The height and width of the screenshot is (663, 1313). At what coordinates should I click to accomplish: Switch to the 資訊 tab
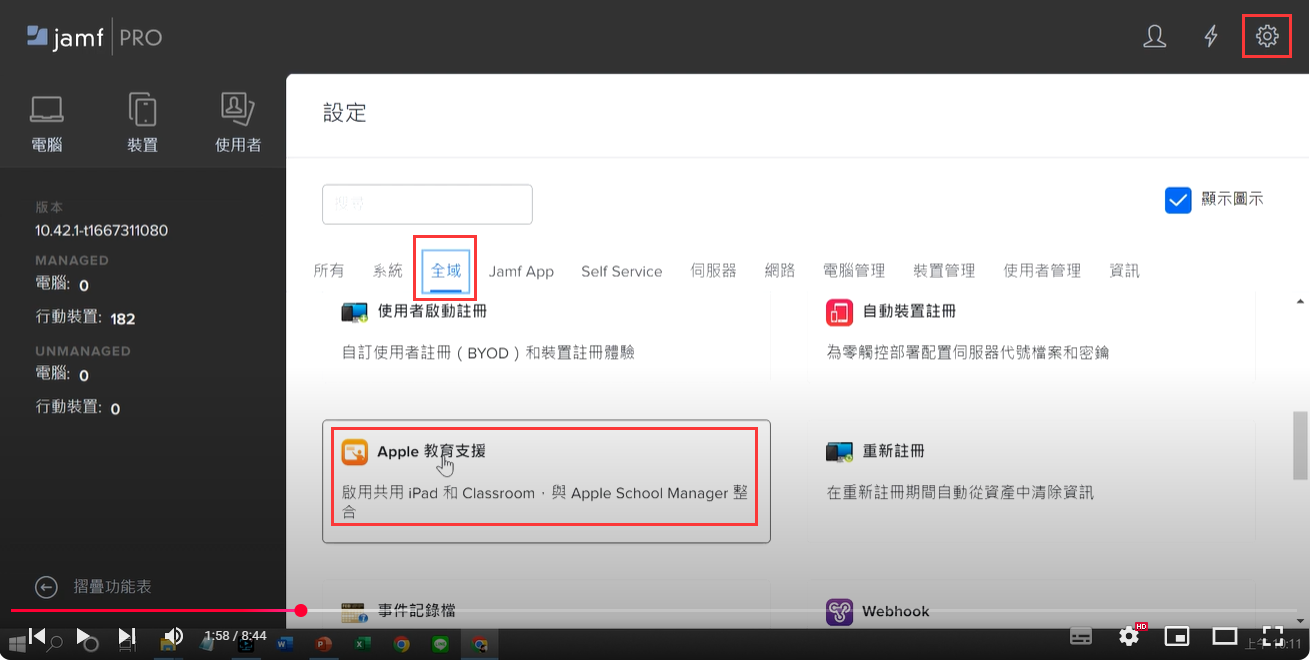(1125, 271)
